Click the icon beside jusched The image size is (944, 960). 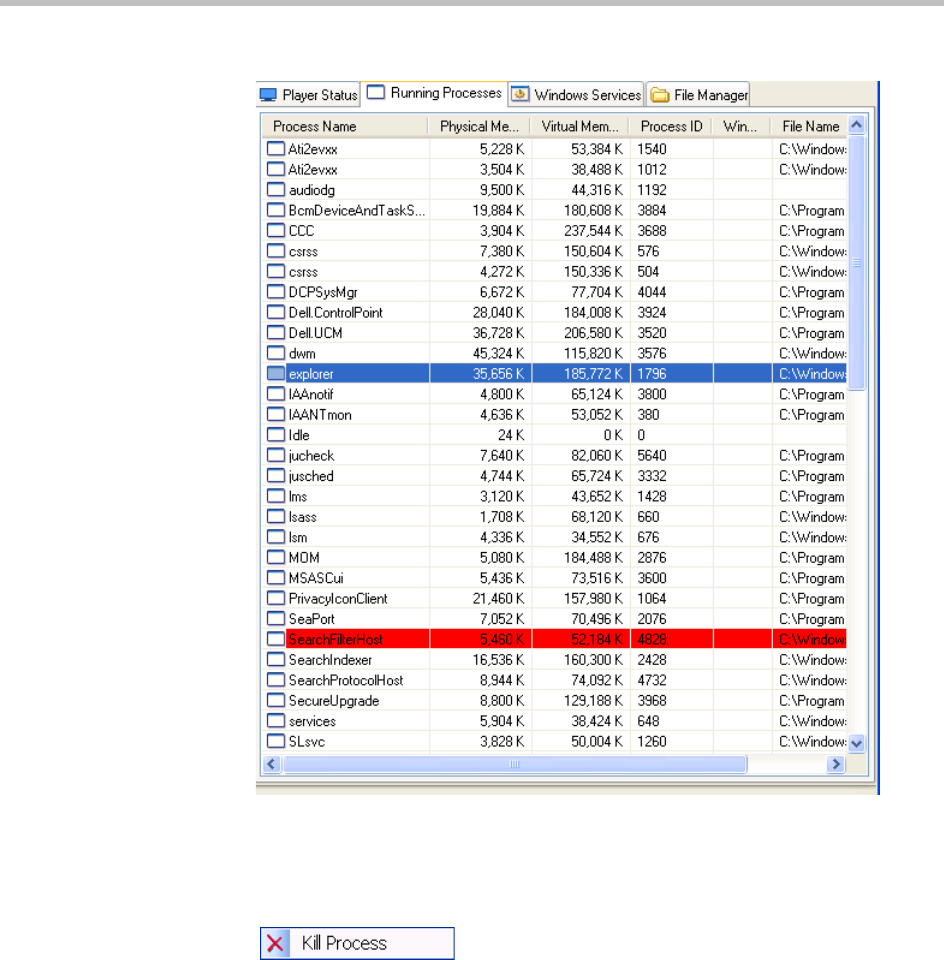pos(276,476)
